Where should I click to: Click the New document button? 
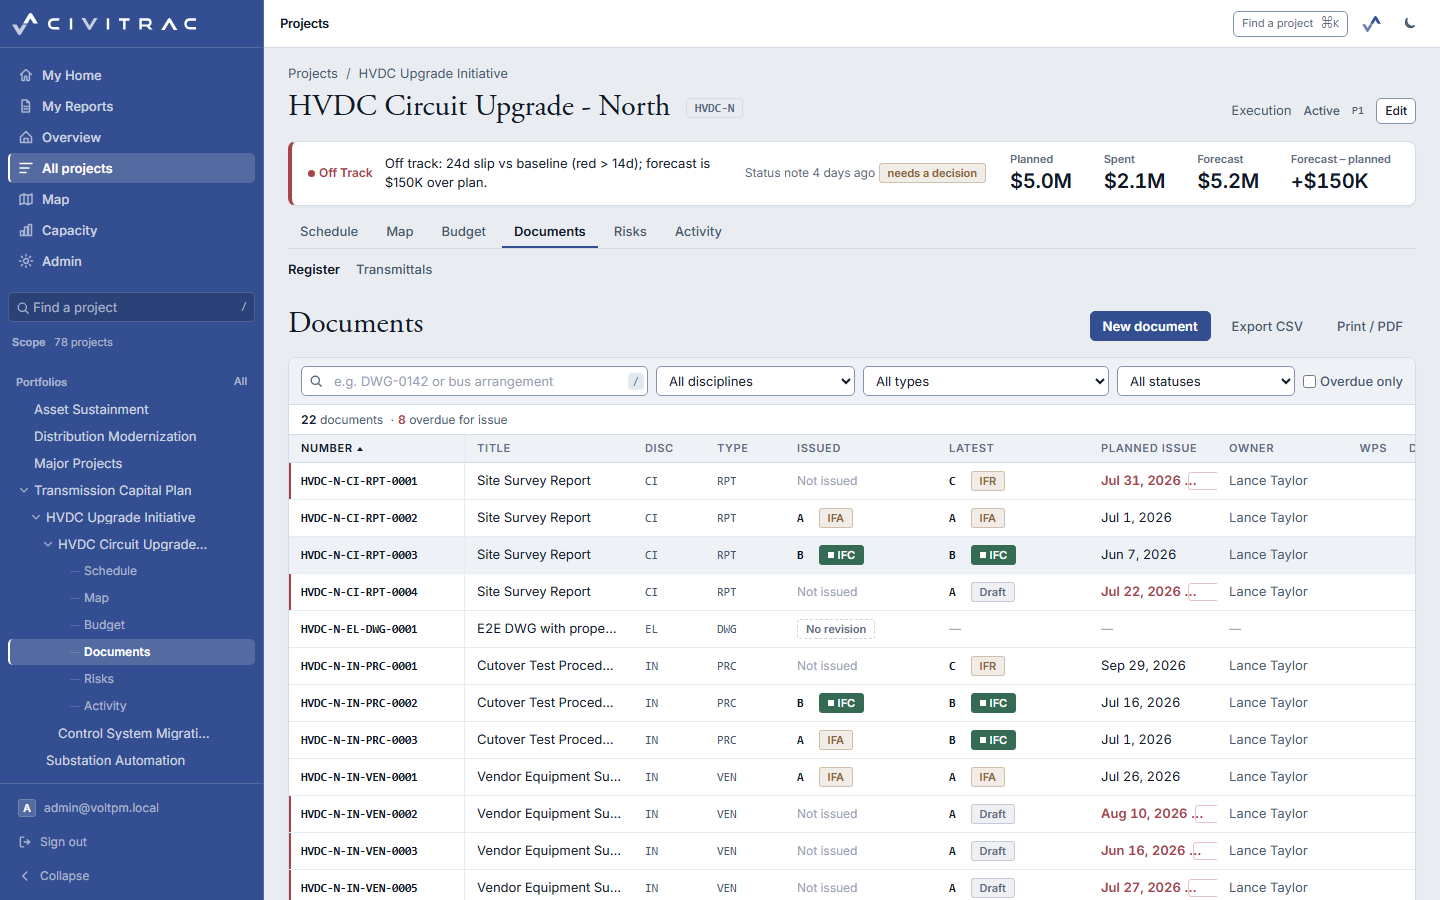click(x=1150, y=326)
